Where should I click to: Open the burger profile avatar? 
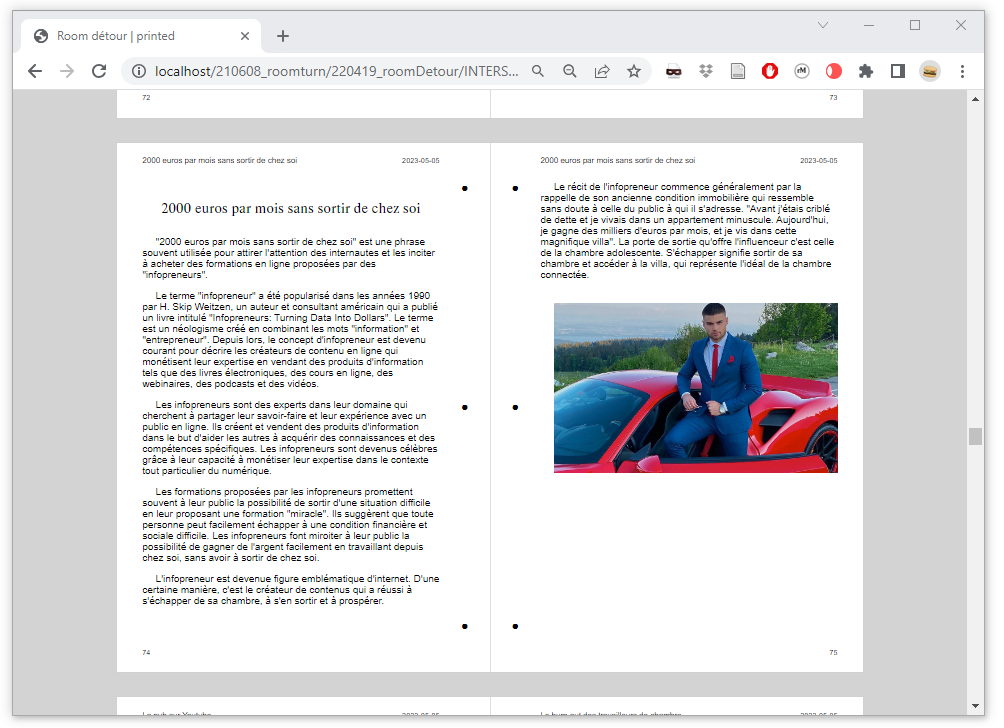pos(930,71)
